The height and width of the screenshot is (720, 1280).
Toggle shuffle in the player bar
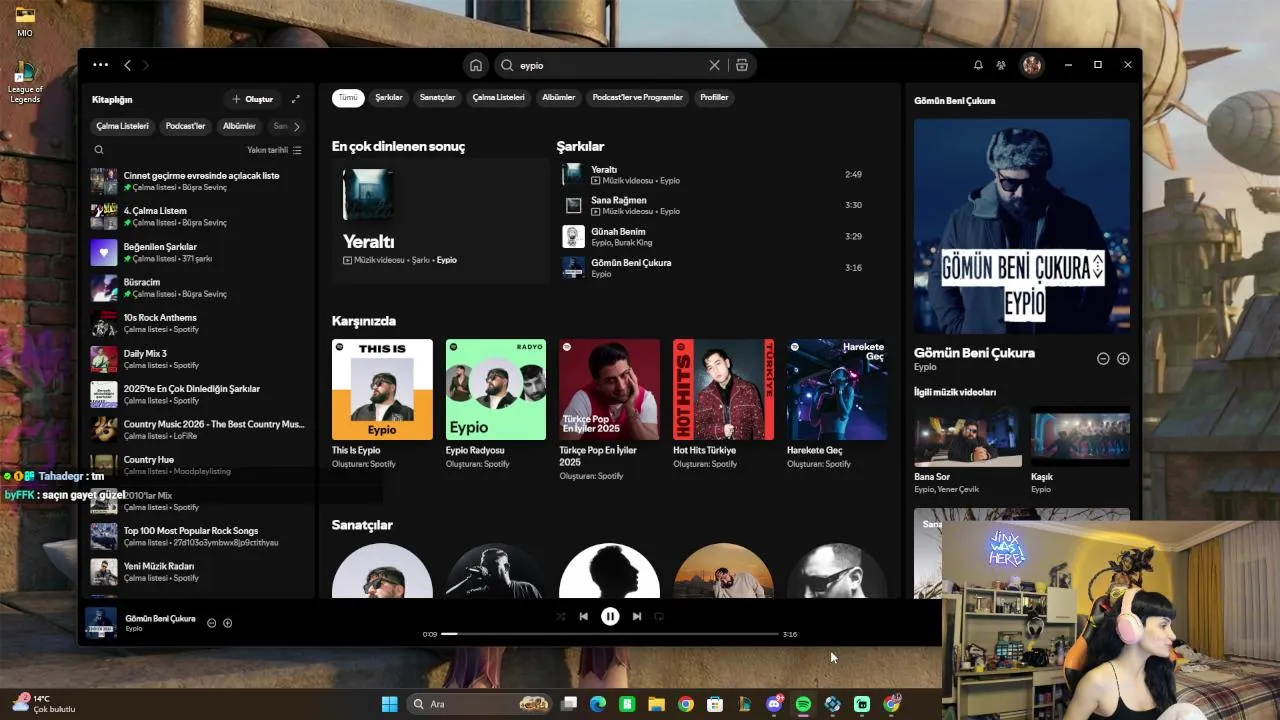560,617
